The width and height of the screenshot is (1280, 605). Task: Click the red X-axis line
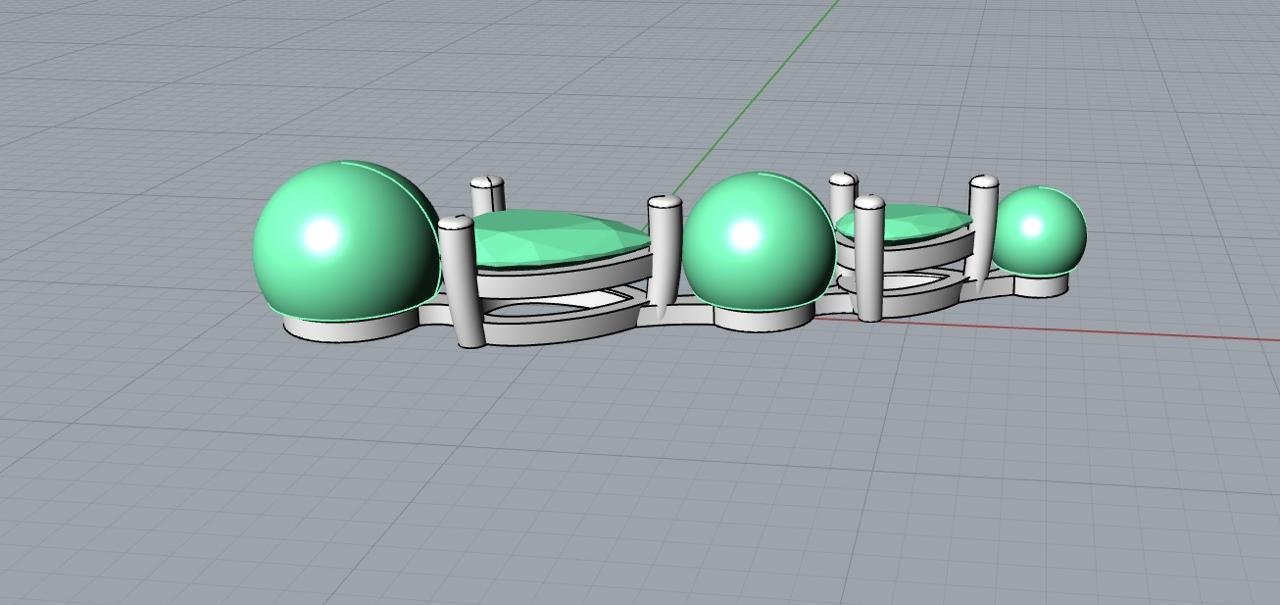click(x=1100, y=331)
